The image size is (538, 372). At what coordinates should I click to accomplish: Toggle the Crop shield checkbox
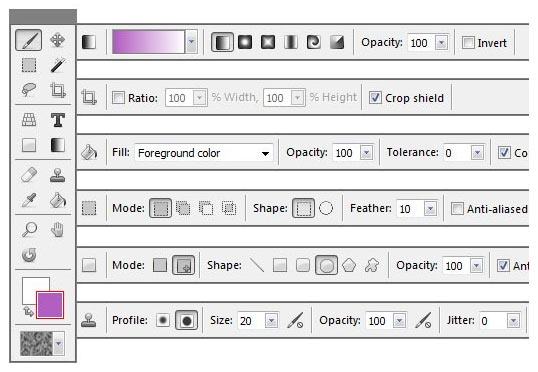click(x=375, y=98)
